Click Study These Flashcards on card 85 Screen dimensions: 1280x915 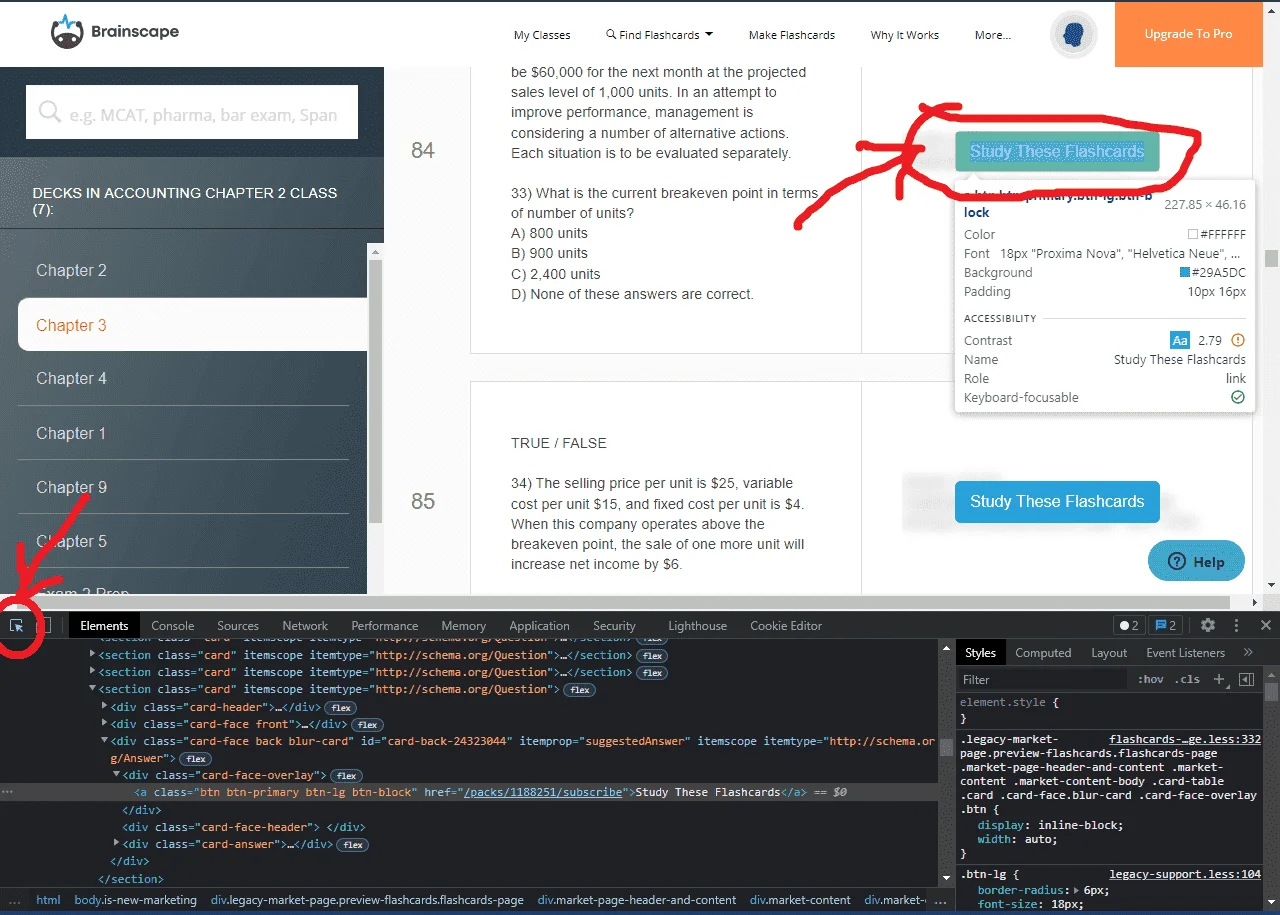pyautogui.click(x=1057, y=501)
